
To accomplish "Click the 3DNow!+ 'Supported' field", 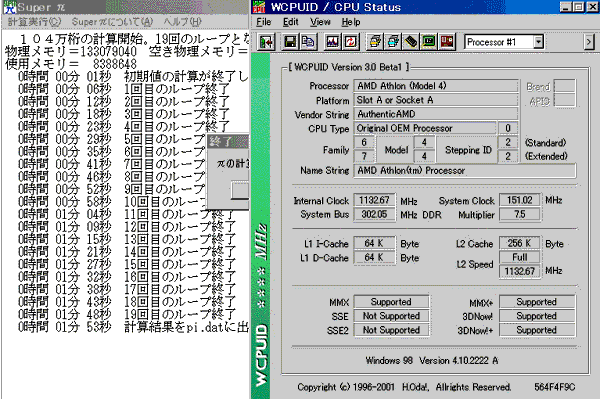I will click(536, 330).
